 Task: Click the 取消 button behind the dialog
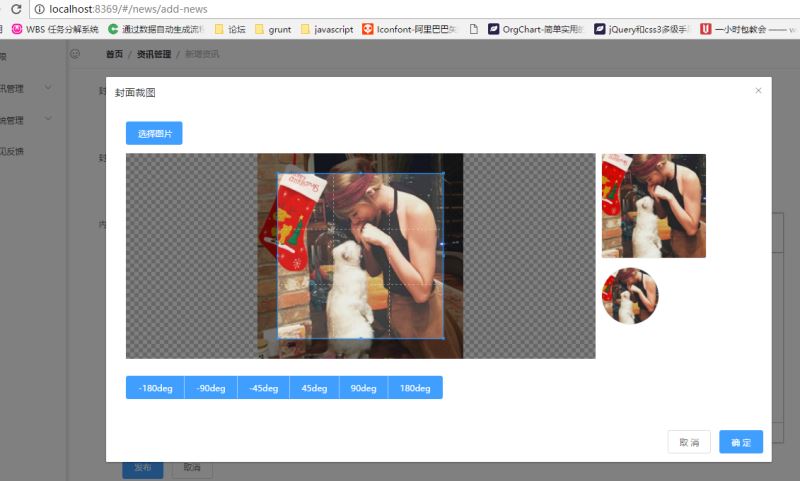click(x=192, y=468)
